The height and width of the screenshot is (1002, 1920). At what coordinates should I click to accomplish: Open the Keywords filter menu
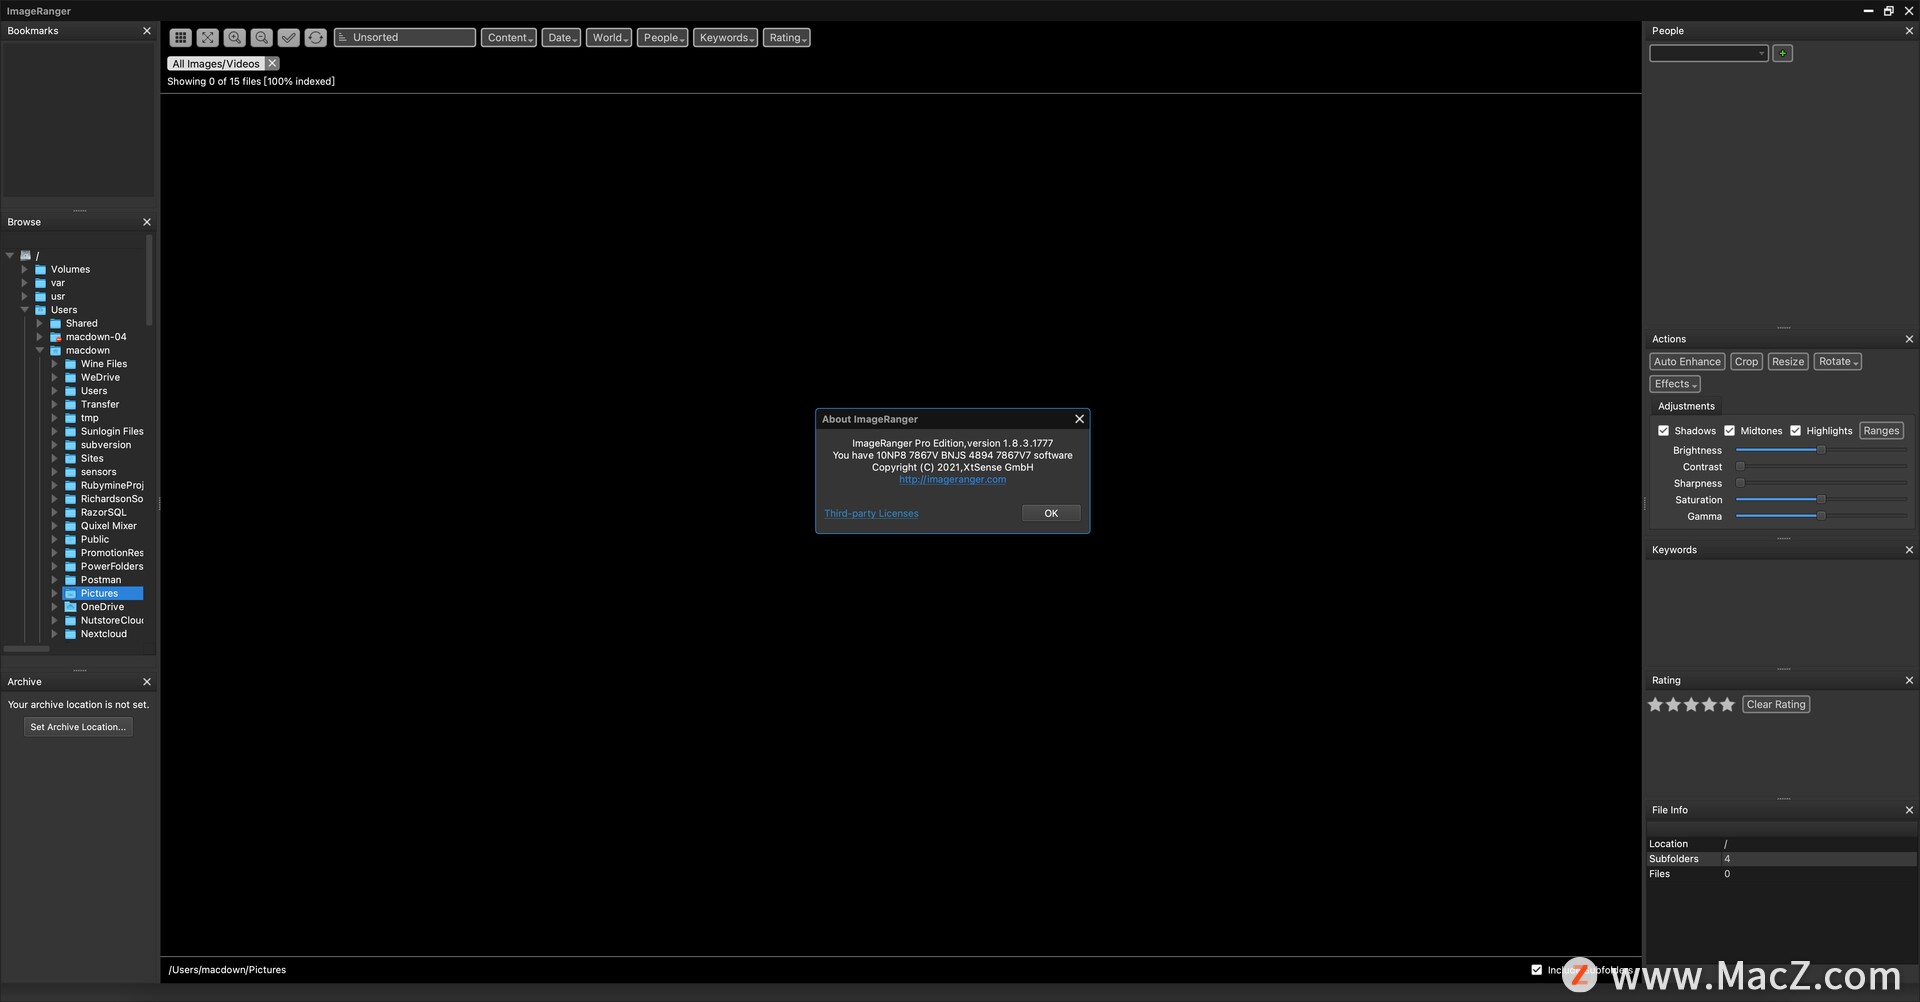coord(725,38)
